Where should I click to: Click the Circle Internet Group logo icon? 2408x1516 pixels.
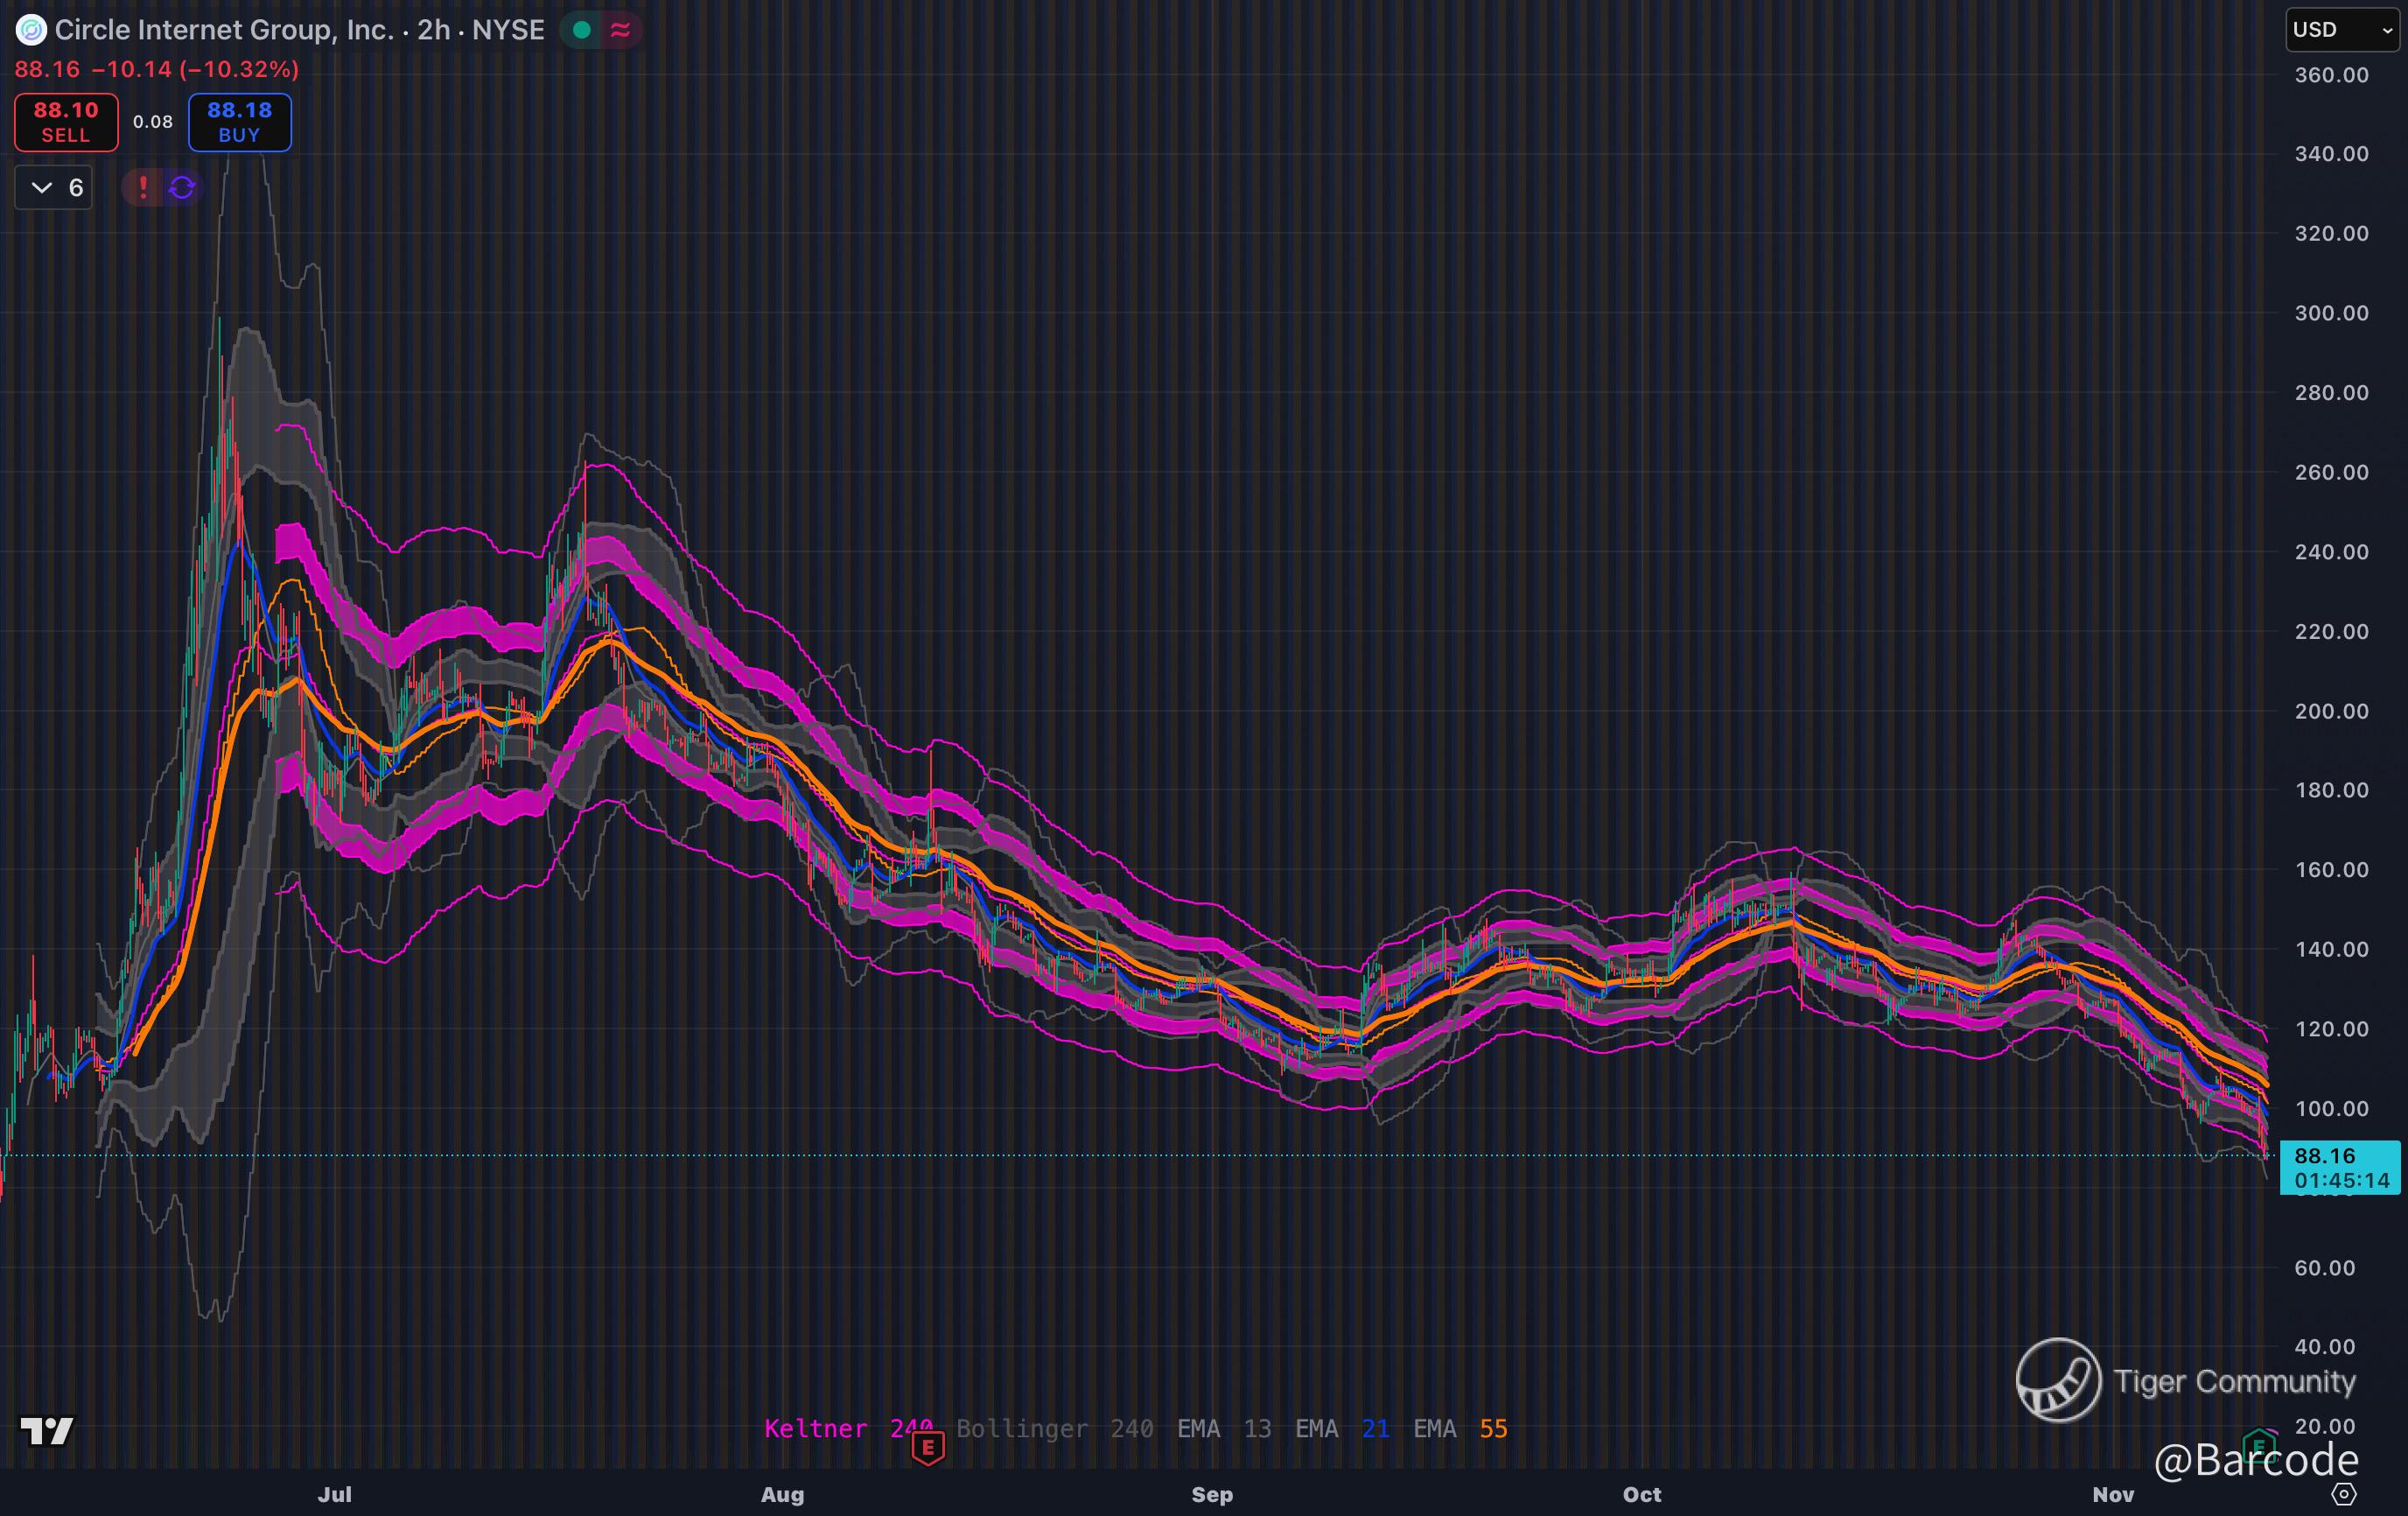coord(31,30)
